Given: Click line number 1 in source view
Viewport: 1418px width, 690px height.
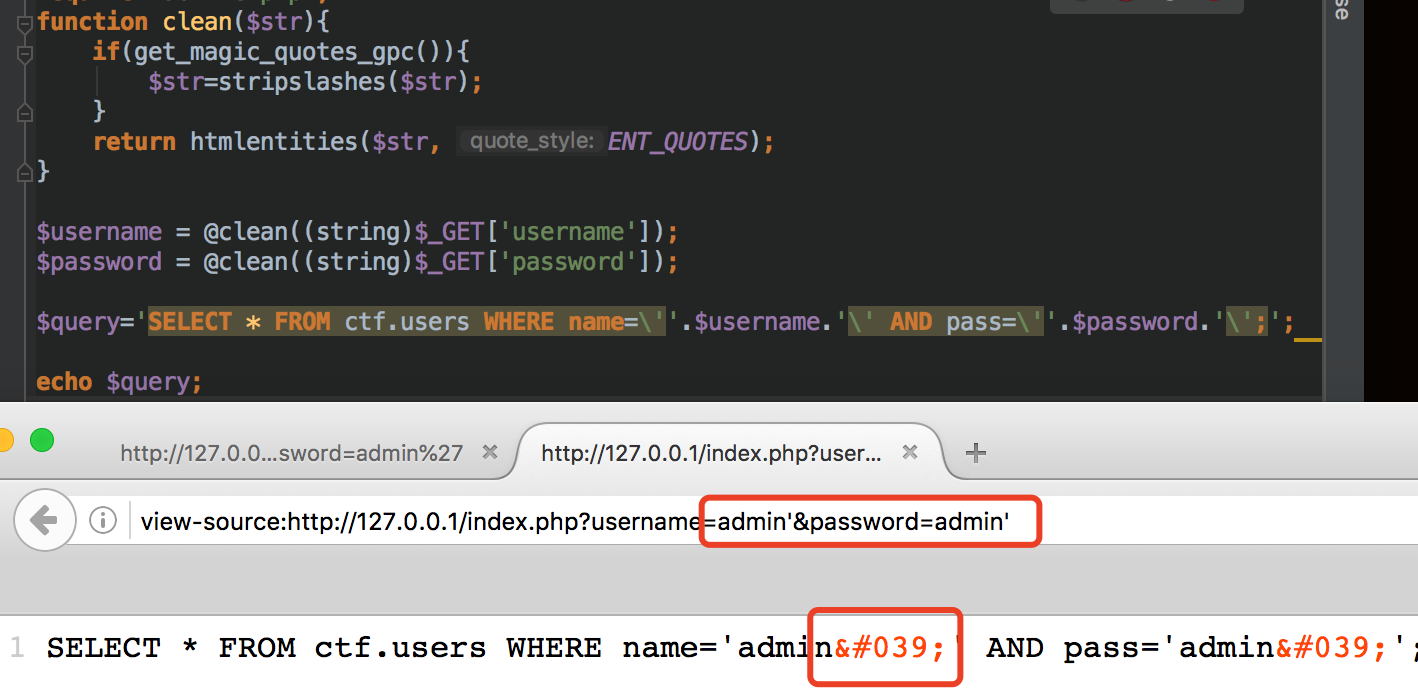Looking at the screenshot, I should tap(15, 648).
